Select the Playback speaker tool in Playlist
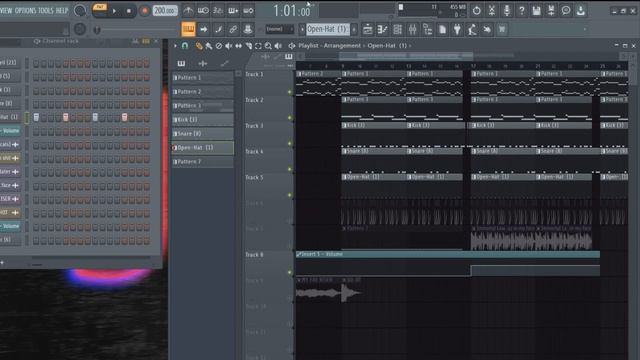This screenshot has height=360, width=640. [x=278, y=46]
